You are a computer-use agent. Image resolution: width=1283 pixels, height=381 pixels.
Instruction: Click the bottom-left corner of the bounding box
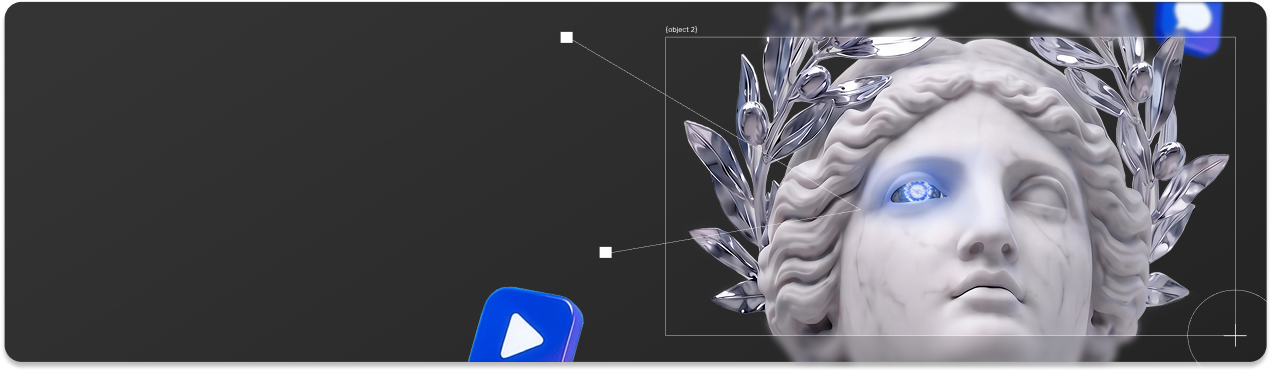point(666,335)
